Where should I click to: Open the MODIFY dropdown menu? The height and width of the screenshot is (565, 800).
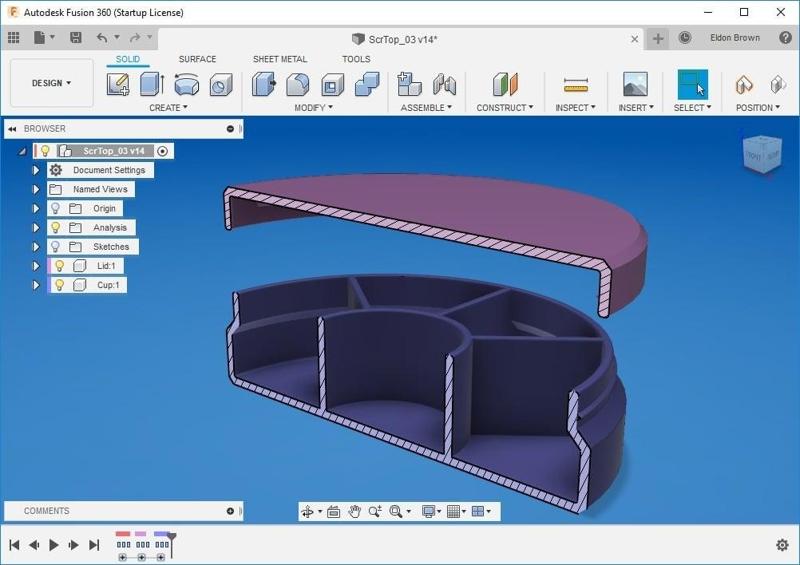313,108
